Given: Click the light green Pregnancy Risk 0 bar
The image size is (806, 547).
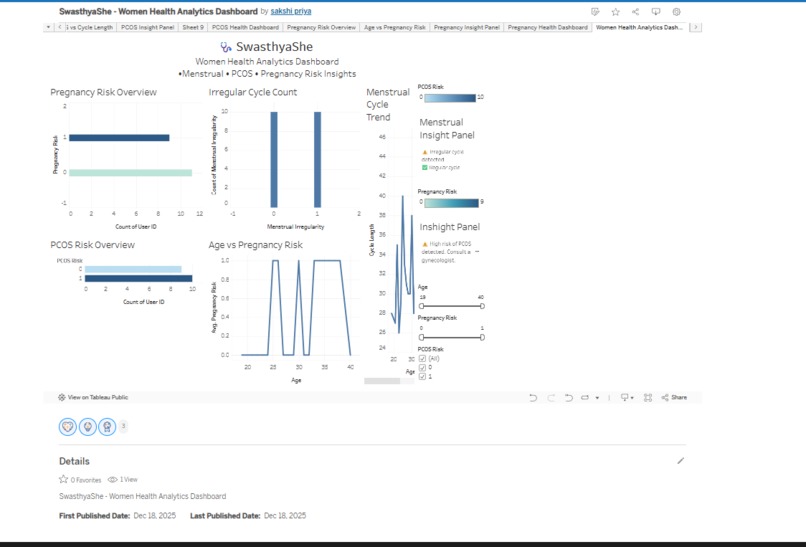Looking at the screenshot, I should [x=131, y=173].
